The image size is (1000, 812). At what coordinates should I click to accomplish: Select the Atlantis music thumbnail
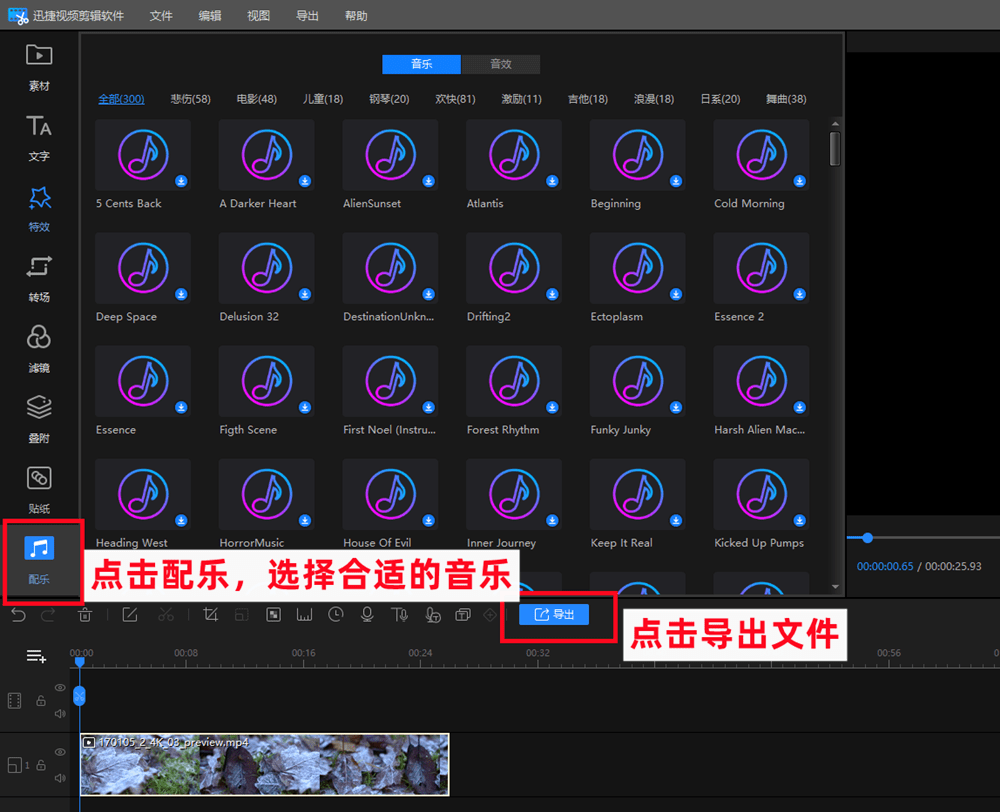point(513,155)
